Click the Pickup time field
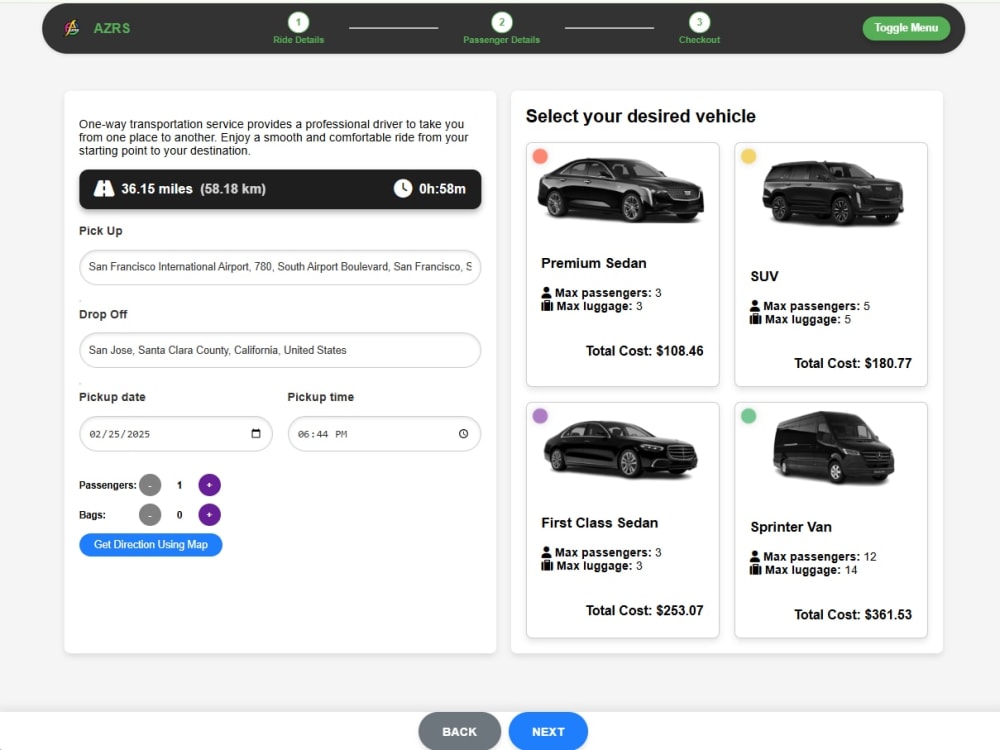This screenshot has width=1000, height=750. pyautogui.click(x=384, y=434)
